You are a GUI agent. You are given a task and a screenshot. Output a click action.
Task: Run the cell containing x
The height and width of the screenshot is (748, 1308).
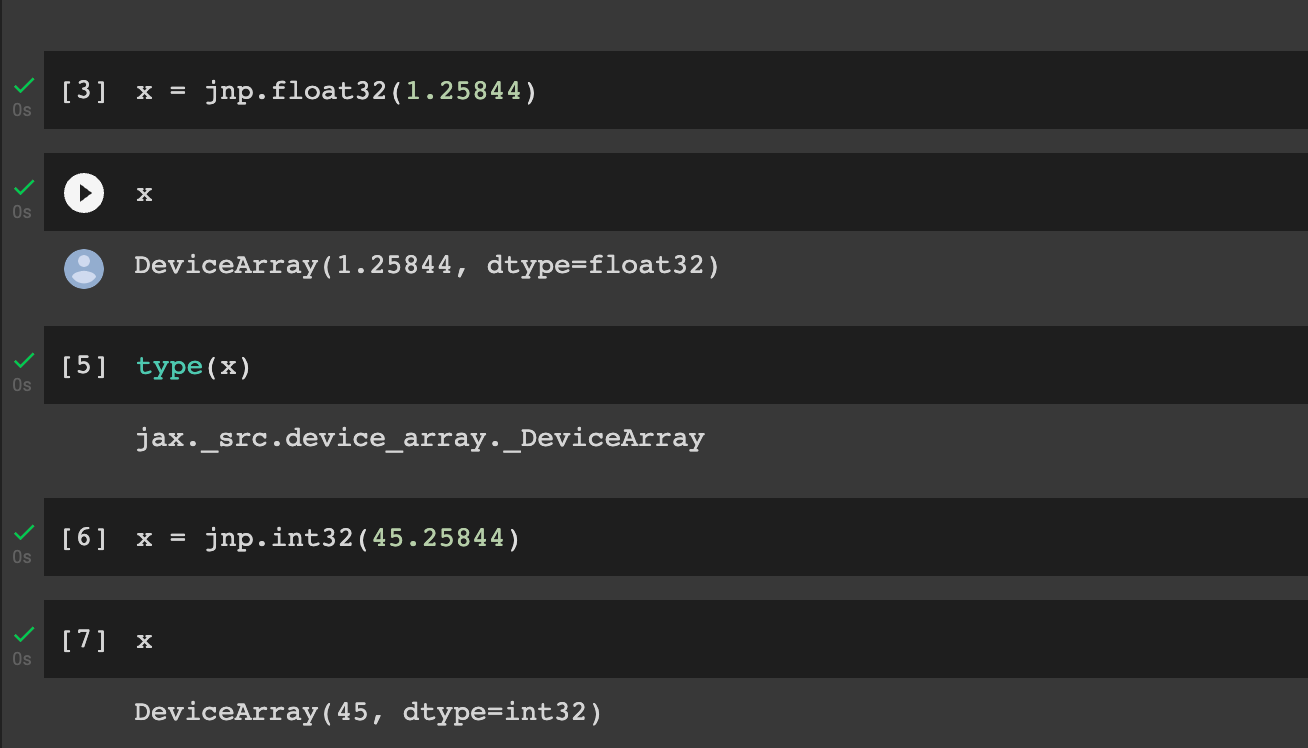point(84,193)
